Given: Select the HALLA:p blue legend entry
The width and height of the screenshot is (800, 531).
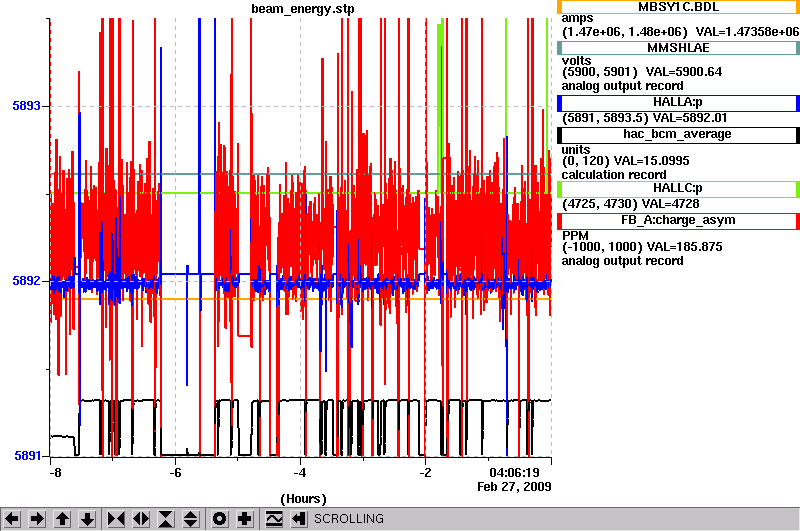Looking at the screenshot, I should pos(678,103).
